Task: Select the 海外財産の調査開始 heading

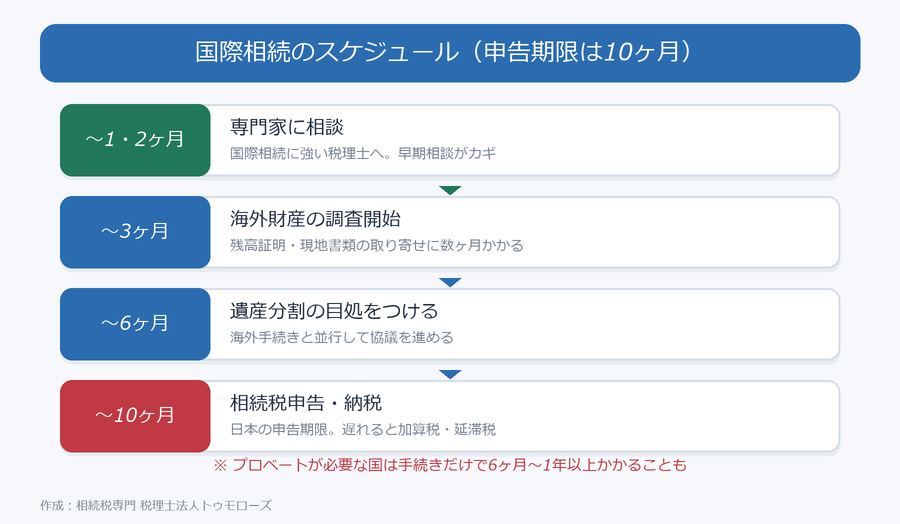Action: pyautogui.click(x=315, y=219)
